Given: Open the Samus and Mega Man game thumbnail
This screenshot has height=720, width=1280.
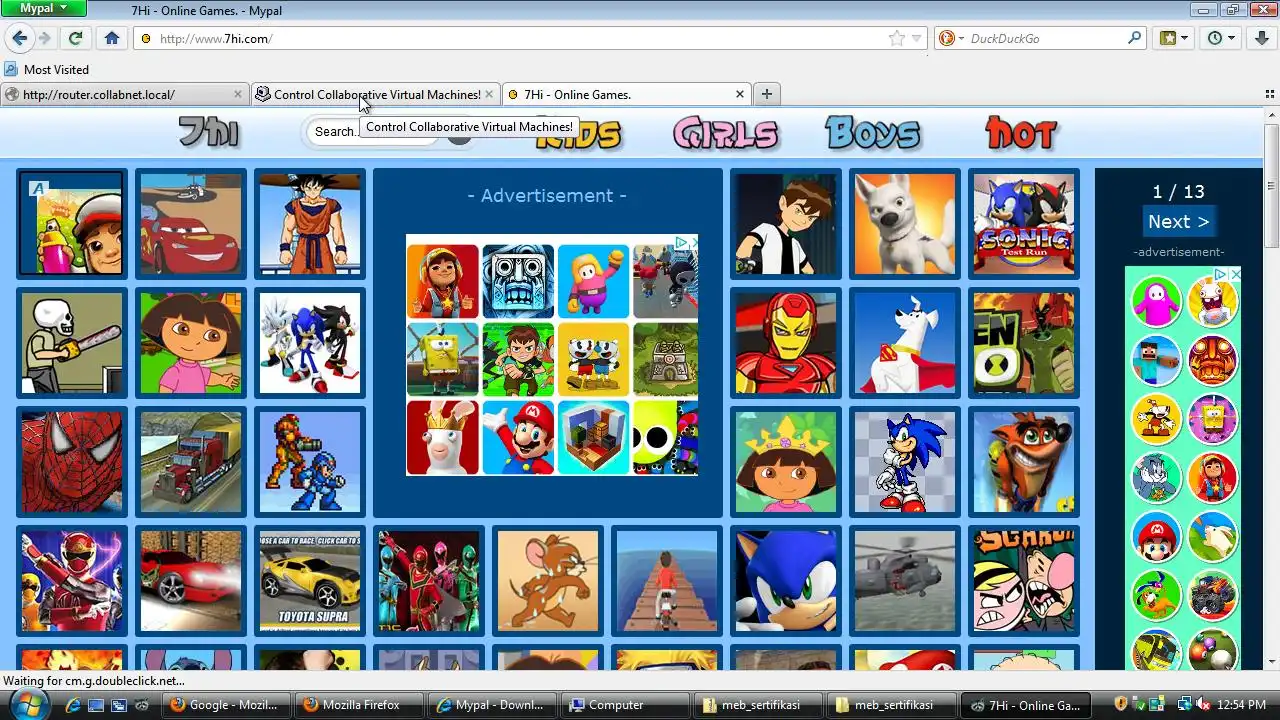Looking at the screenshot, I should pyautogui.click(x=310, y=462).
